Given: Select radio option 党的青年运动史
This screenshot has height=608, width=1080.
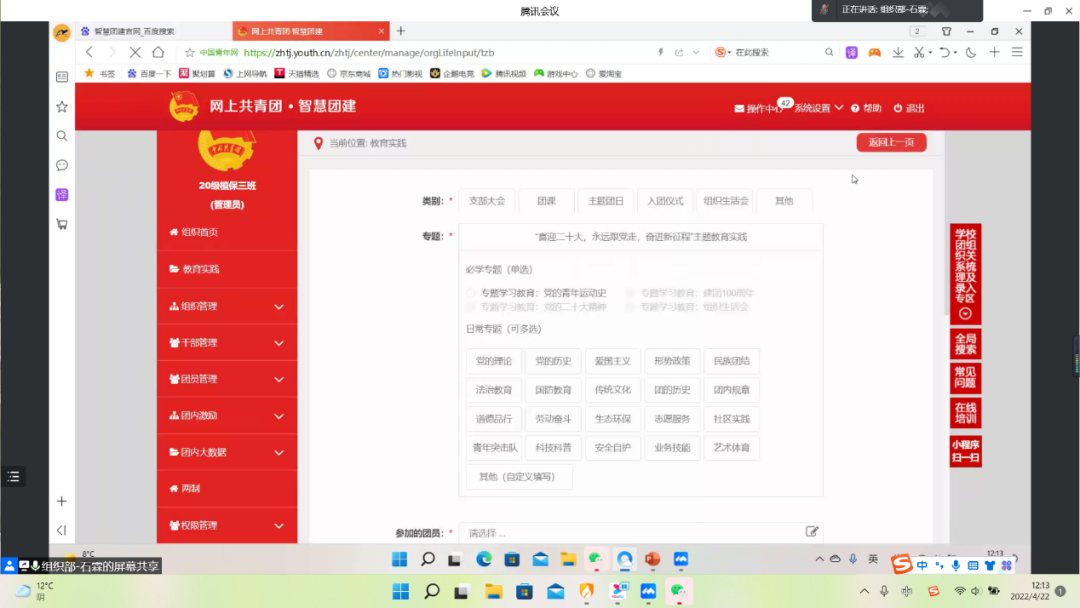Looking at the screenshot, I should pos(471,293).
